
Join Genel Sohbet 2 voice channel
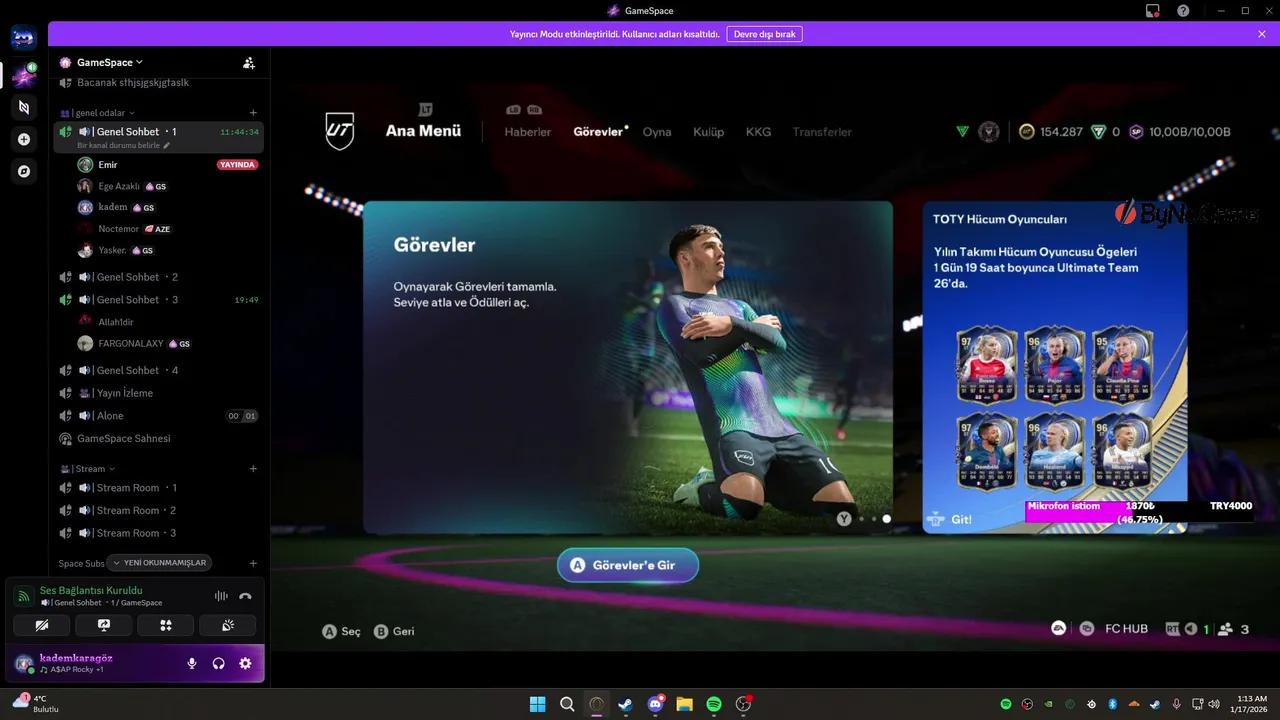(160, 277)
